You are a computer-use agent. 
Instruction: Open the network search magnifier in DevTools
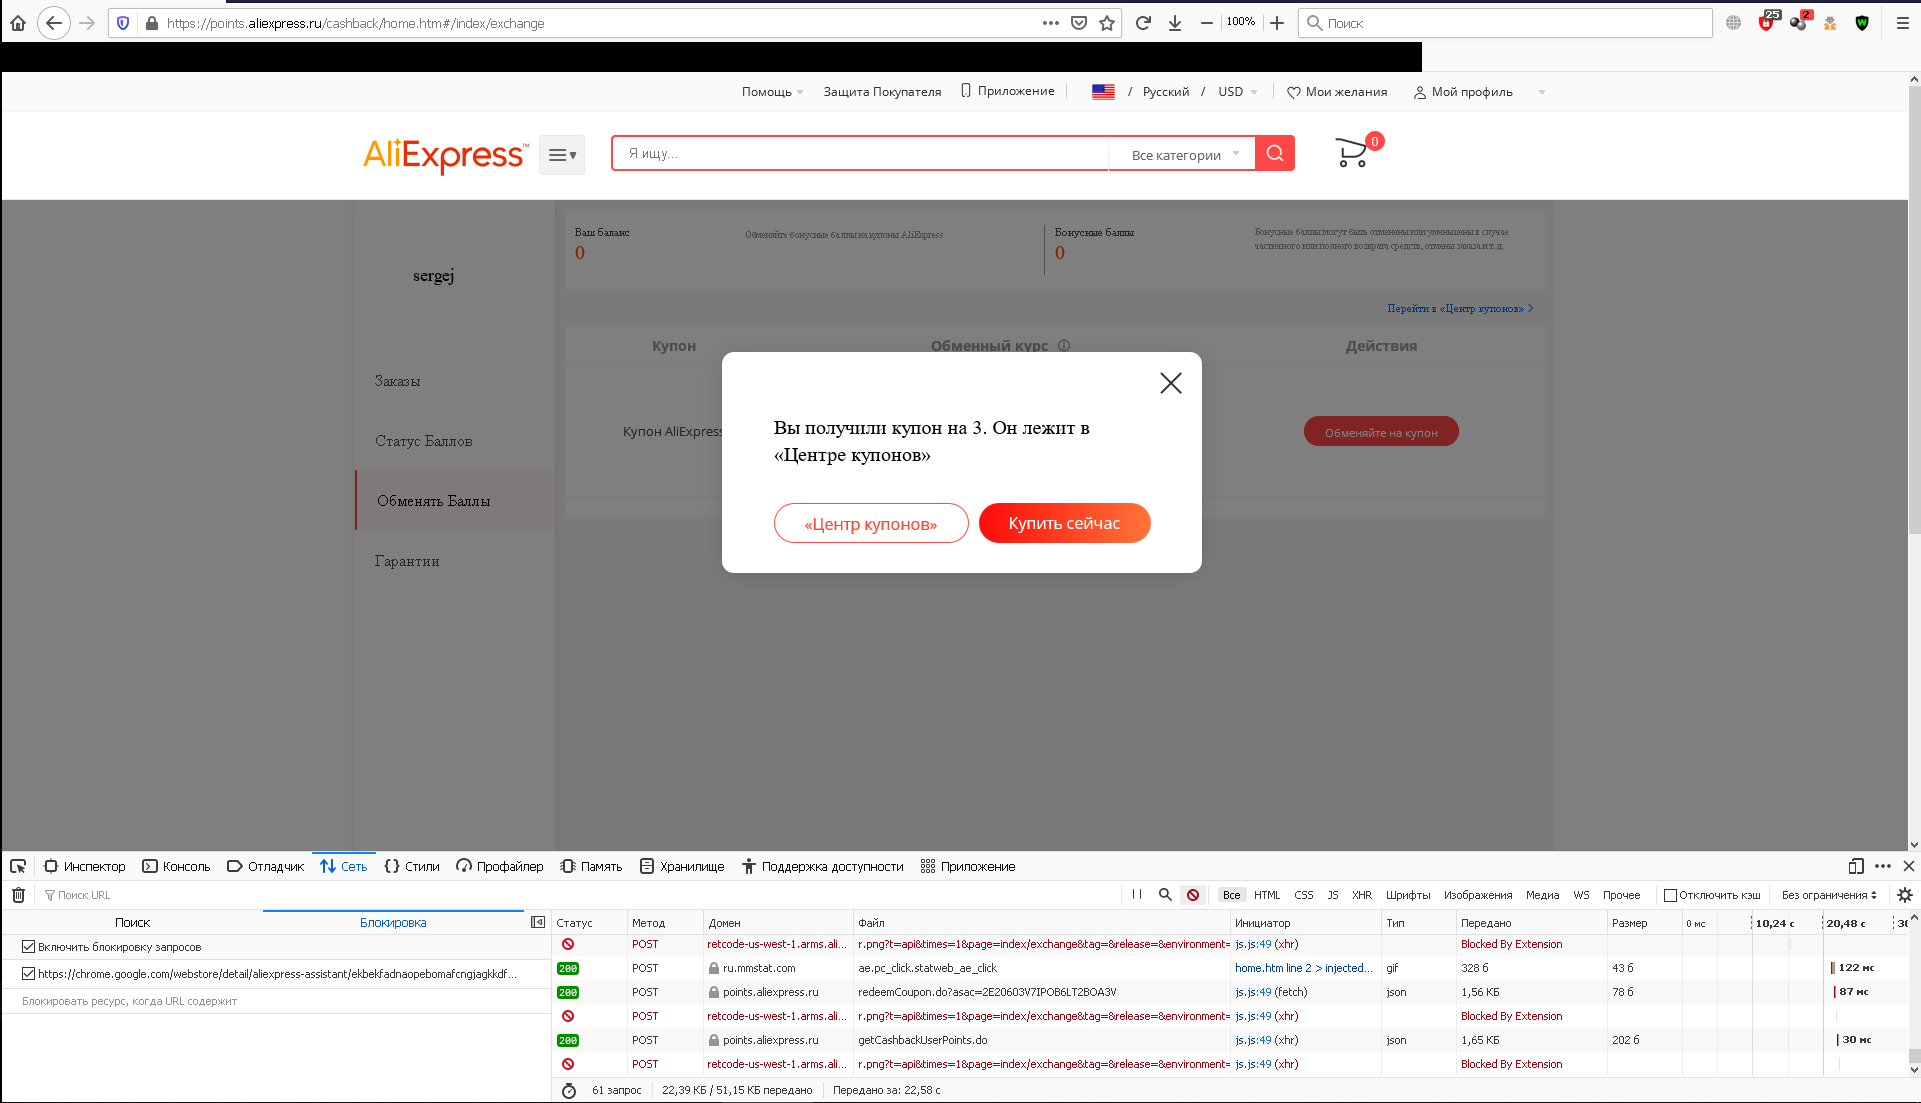pos(1165,895)
